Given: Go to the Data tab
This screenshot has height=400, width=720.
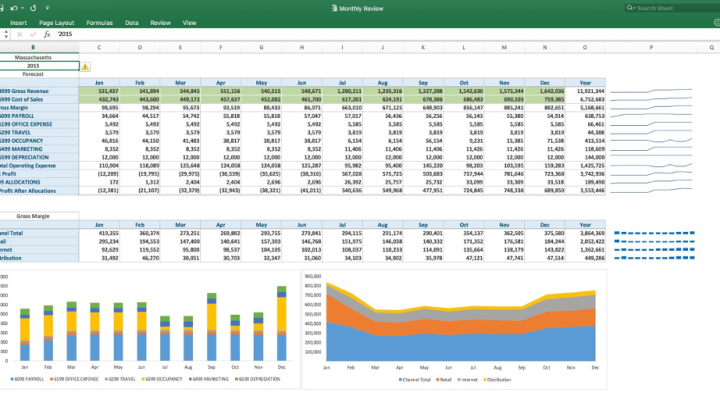Looking at the screenshot, I should coord(132,23).
